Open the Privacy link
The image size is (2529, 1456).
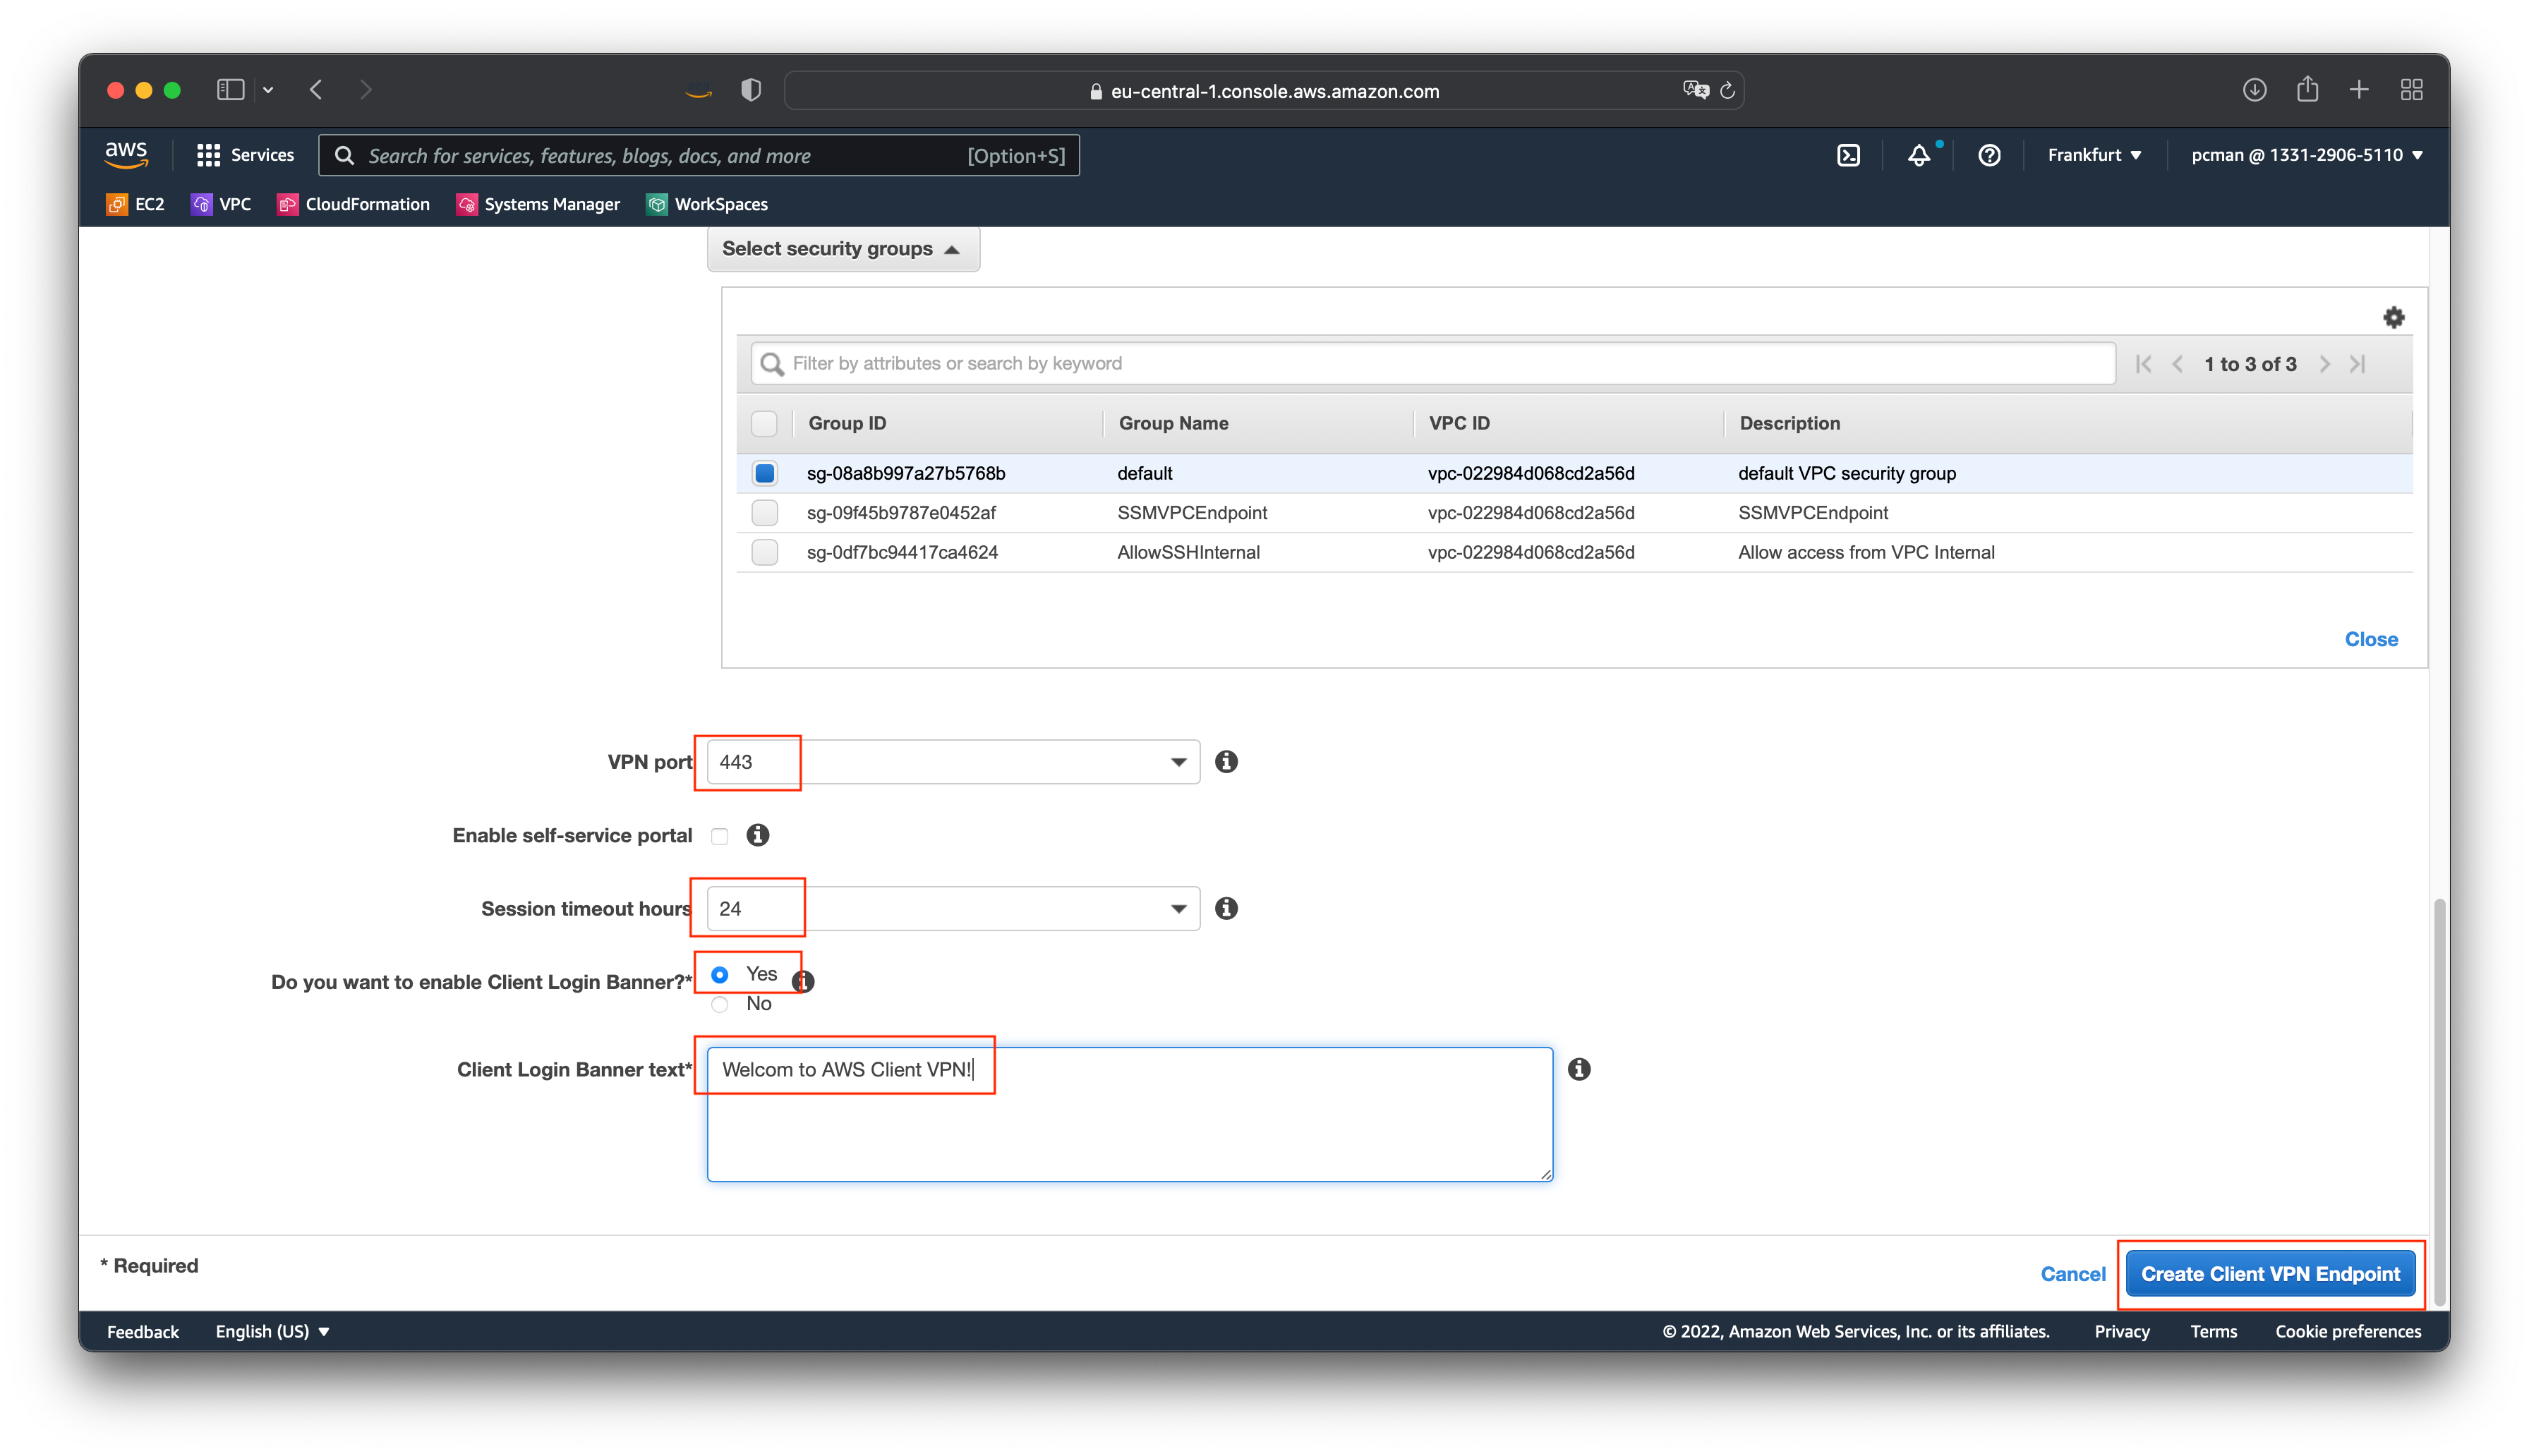click(2121, 1332)
